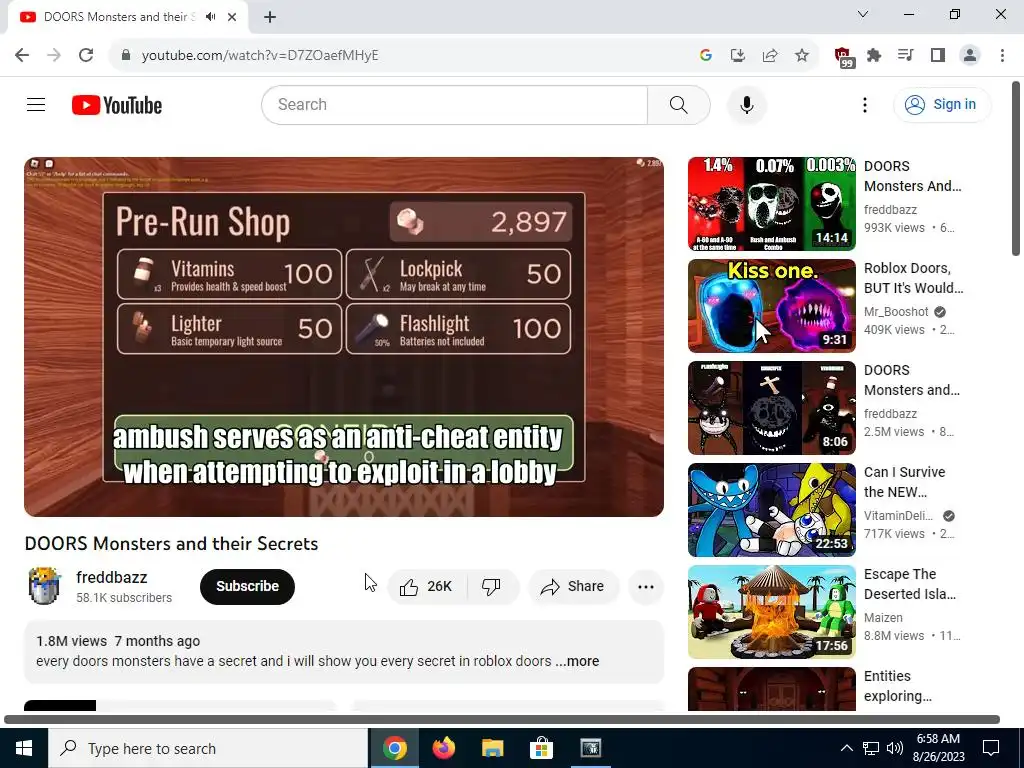Open the YouTube hamburger guide menu

pos(36,104)
